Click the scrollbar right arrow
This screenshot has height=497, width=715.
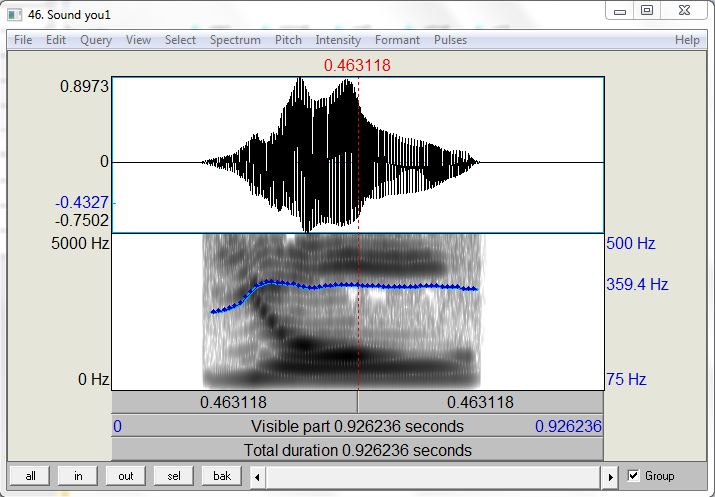tap(610, 477)
